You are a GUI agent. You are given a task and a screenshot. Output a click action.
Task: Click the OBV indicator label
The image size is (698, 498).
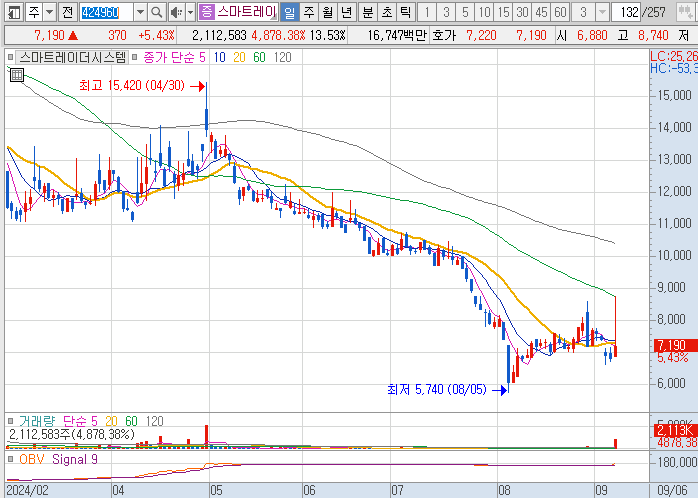(31, 459)
